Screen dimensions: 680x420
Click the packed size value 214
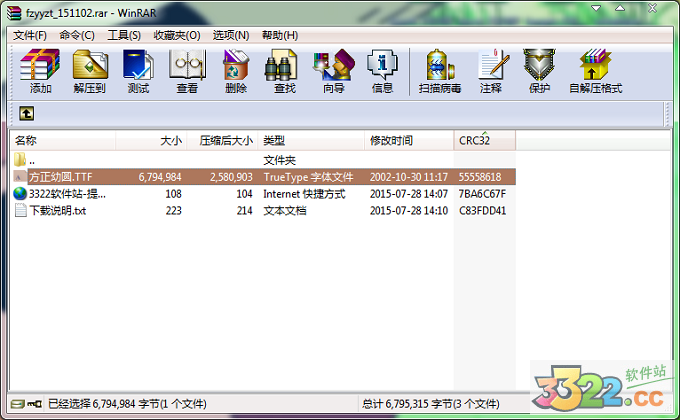244,211
